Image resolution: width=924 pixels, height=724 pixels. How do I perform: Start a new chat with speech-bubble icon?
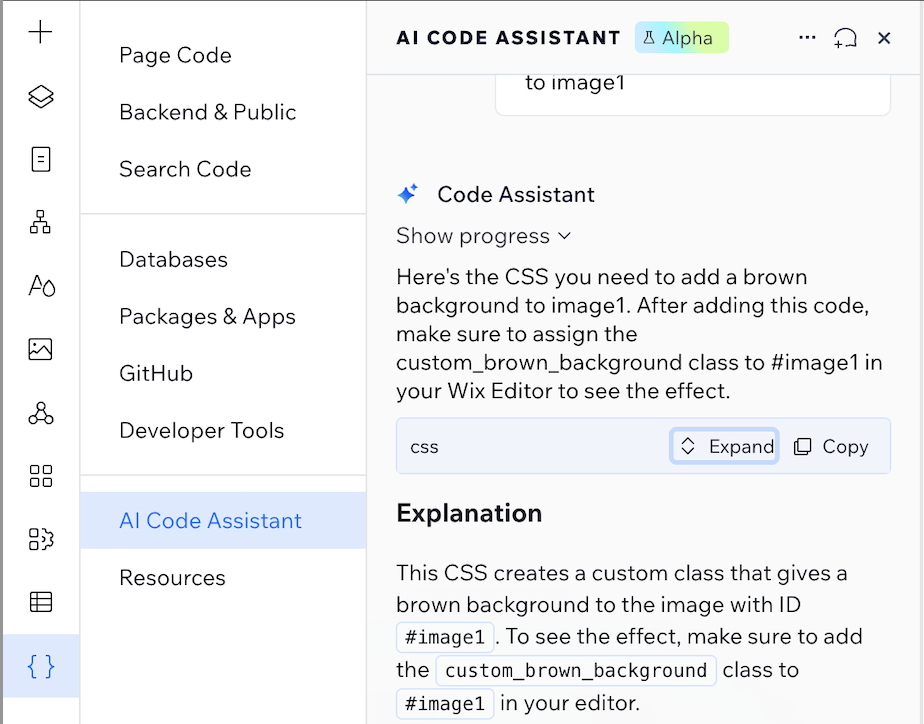[845, 38]
